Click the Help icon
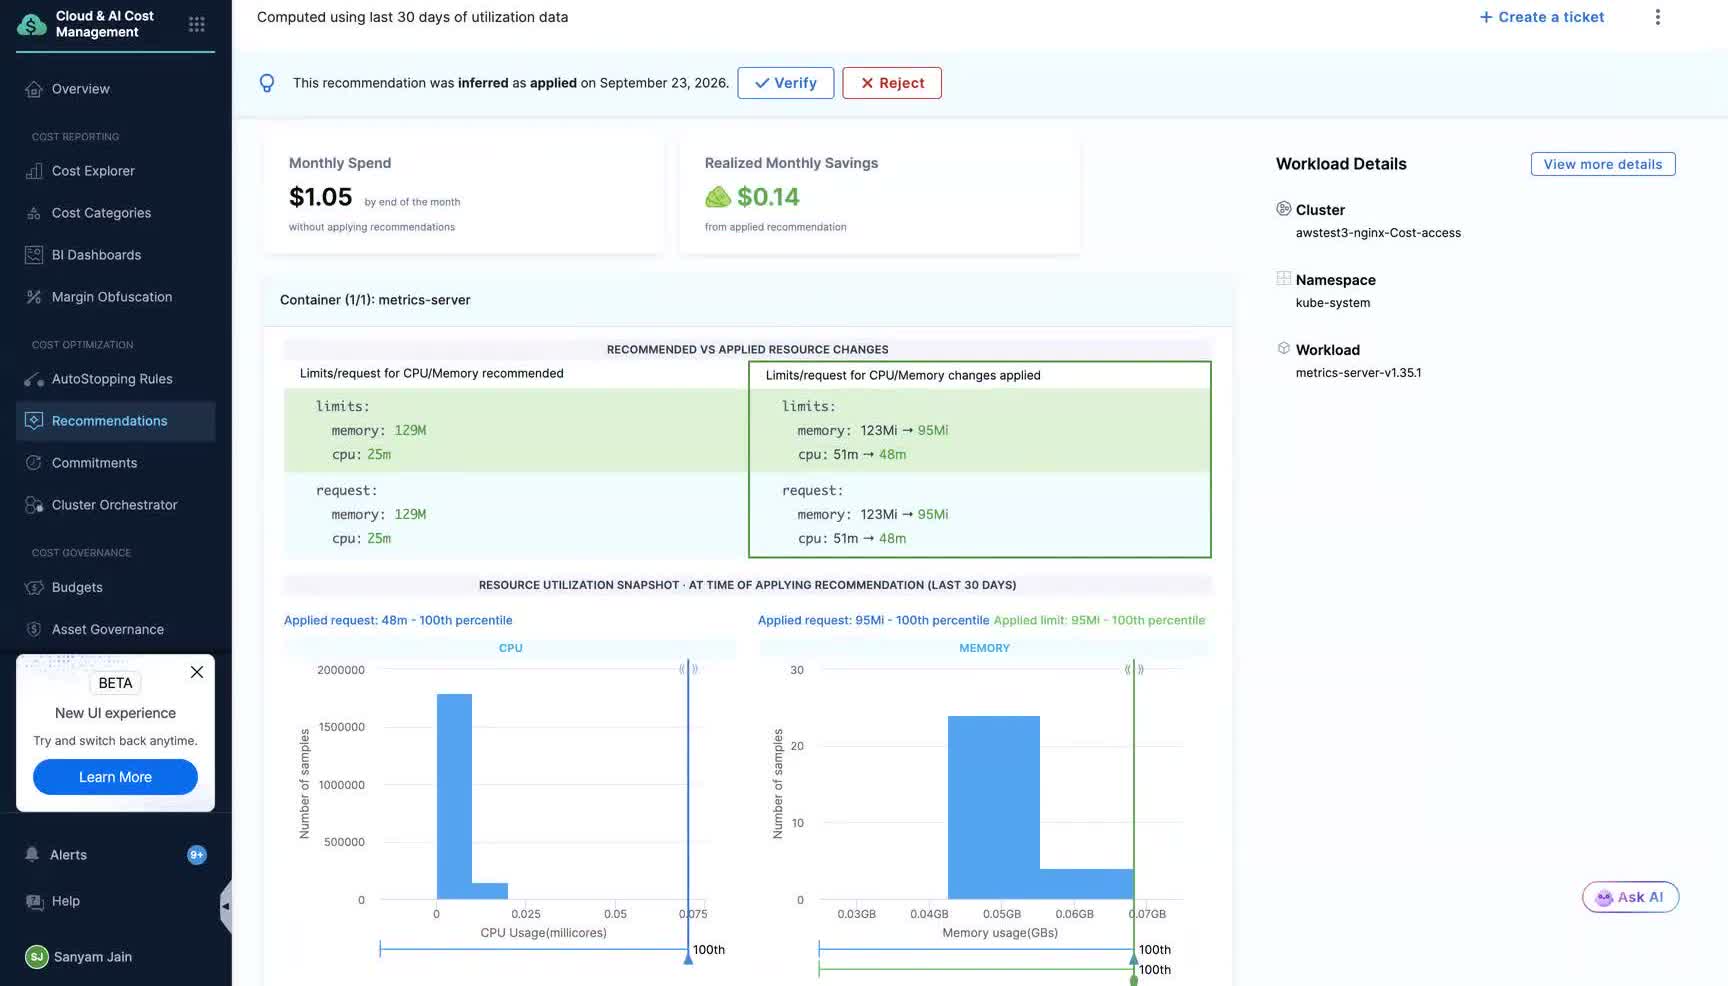 34,901
